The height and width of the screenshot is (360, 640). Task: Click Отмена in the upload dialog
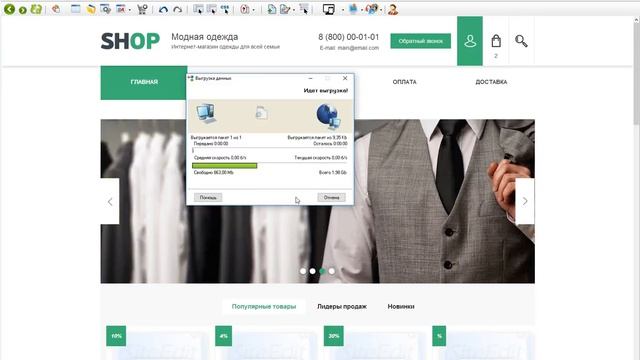[x=331, y=198]
